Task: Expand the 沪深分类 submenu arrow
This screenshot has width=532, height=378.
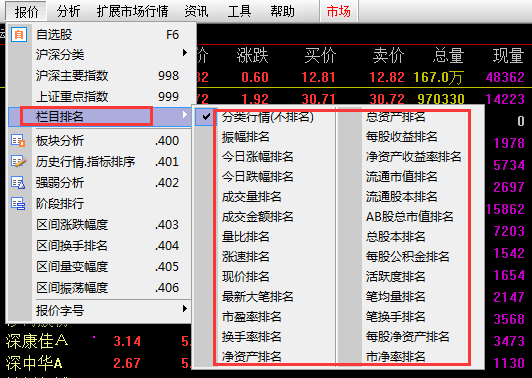Action: [x=185, y=53]
